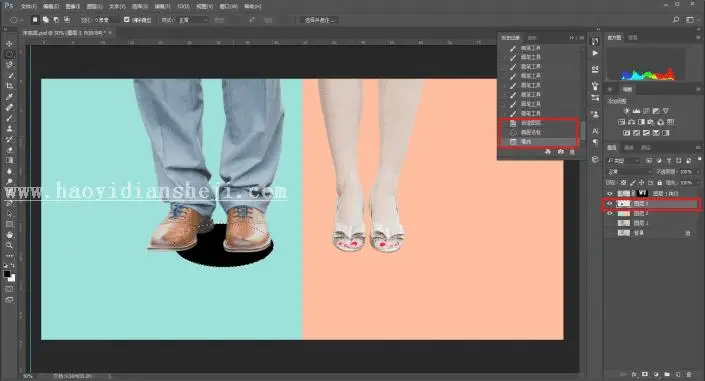705x381 pixels.
Task: Swap foreground and background colors
Action: point(13,265)
